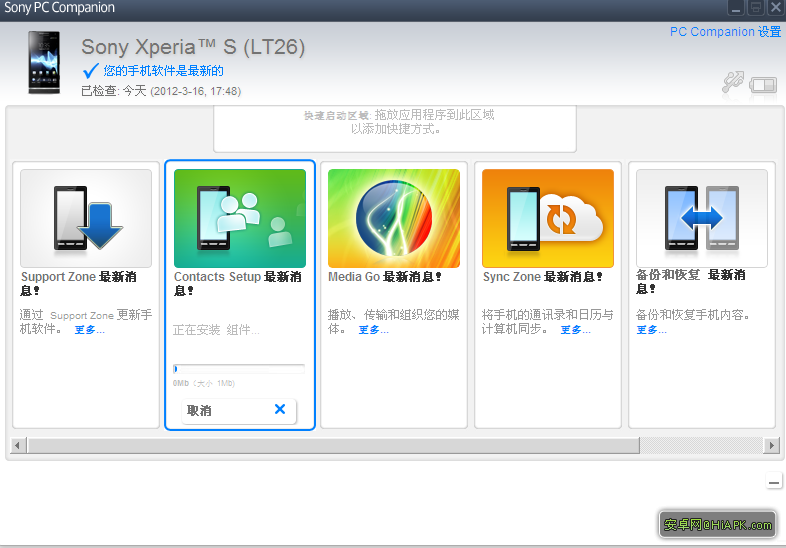Open 更多 link under 备份和恢复
This screenshot has width=786, height=548.
pyautogui.click(x=651, y=330)
